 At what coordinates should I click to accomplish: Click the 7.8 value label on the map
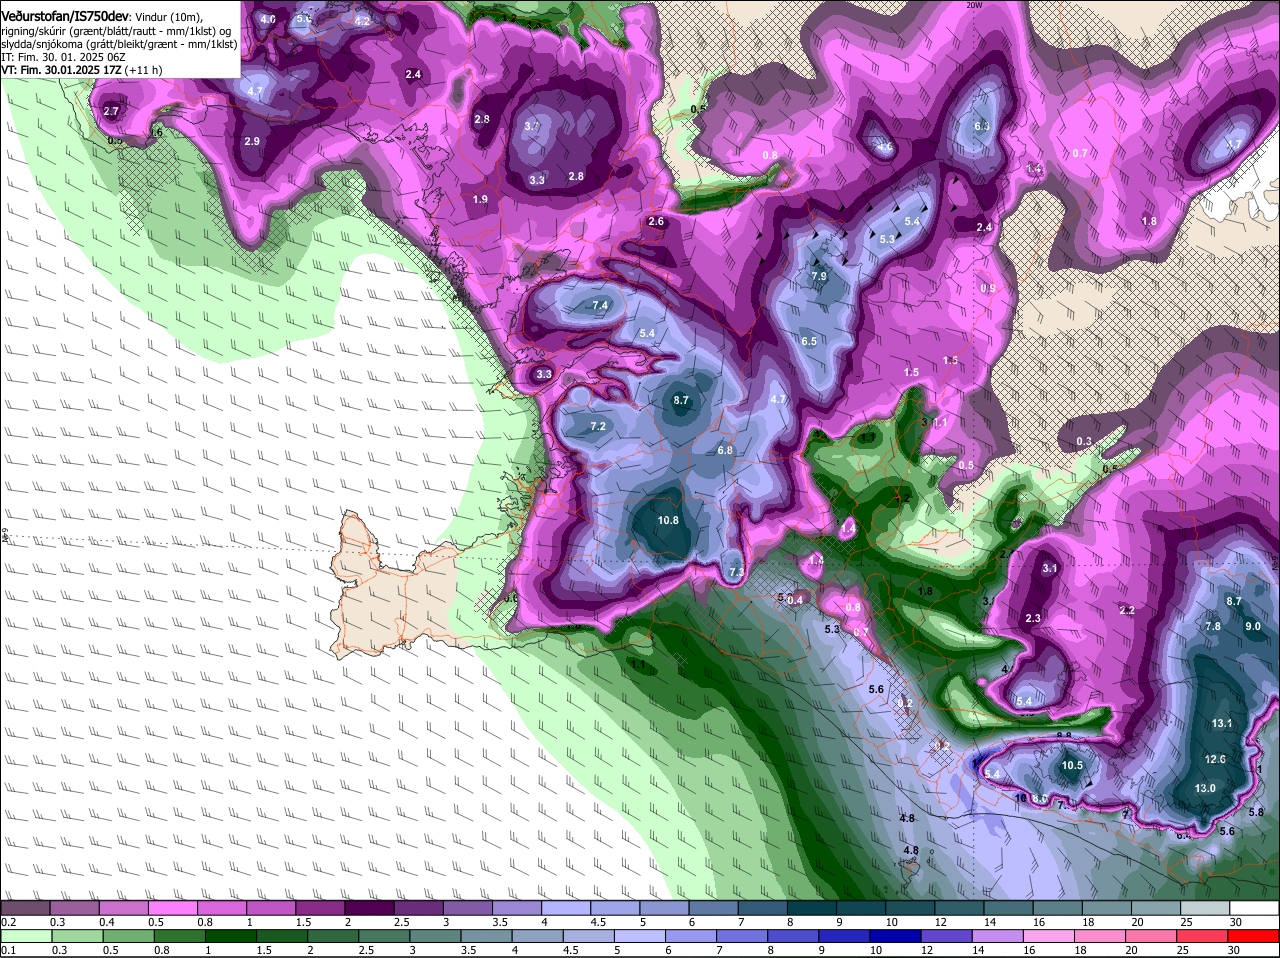pos(1213,626)
